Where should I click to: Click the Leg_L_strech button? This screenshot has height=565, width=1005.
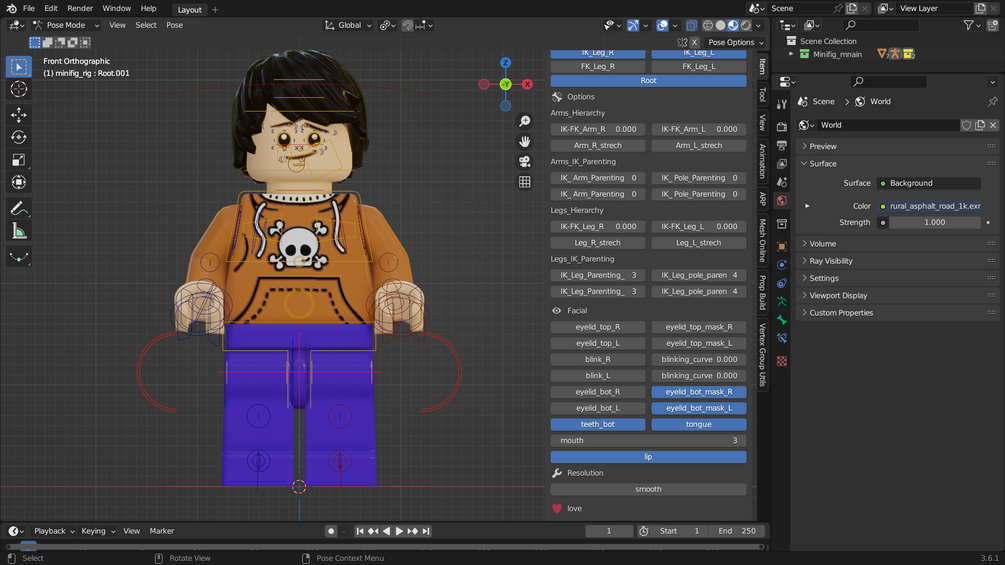[x=699, y=243]
